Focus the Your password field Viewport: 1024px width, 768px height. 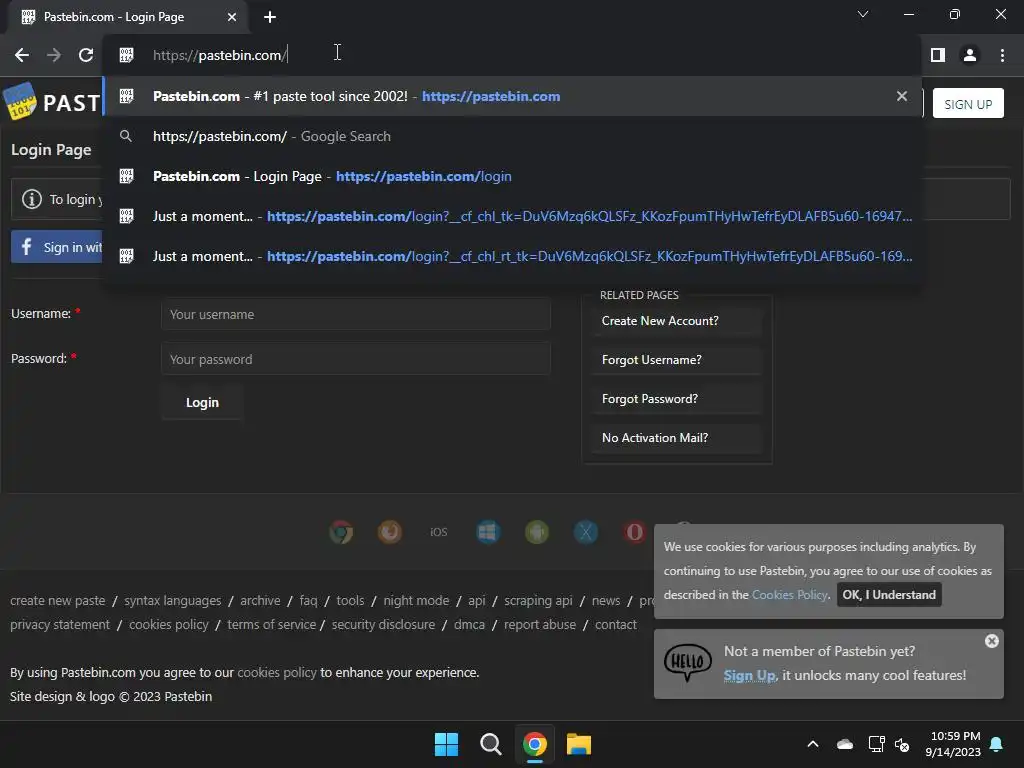(355, 359)
